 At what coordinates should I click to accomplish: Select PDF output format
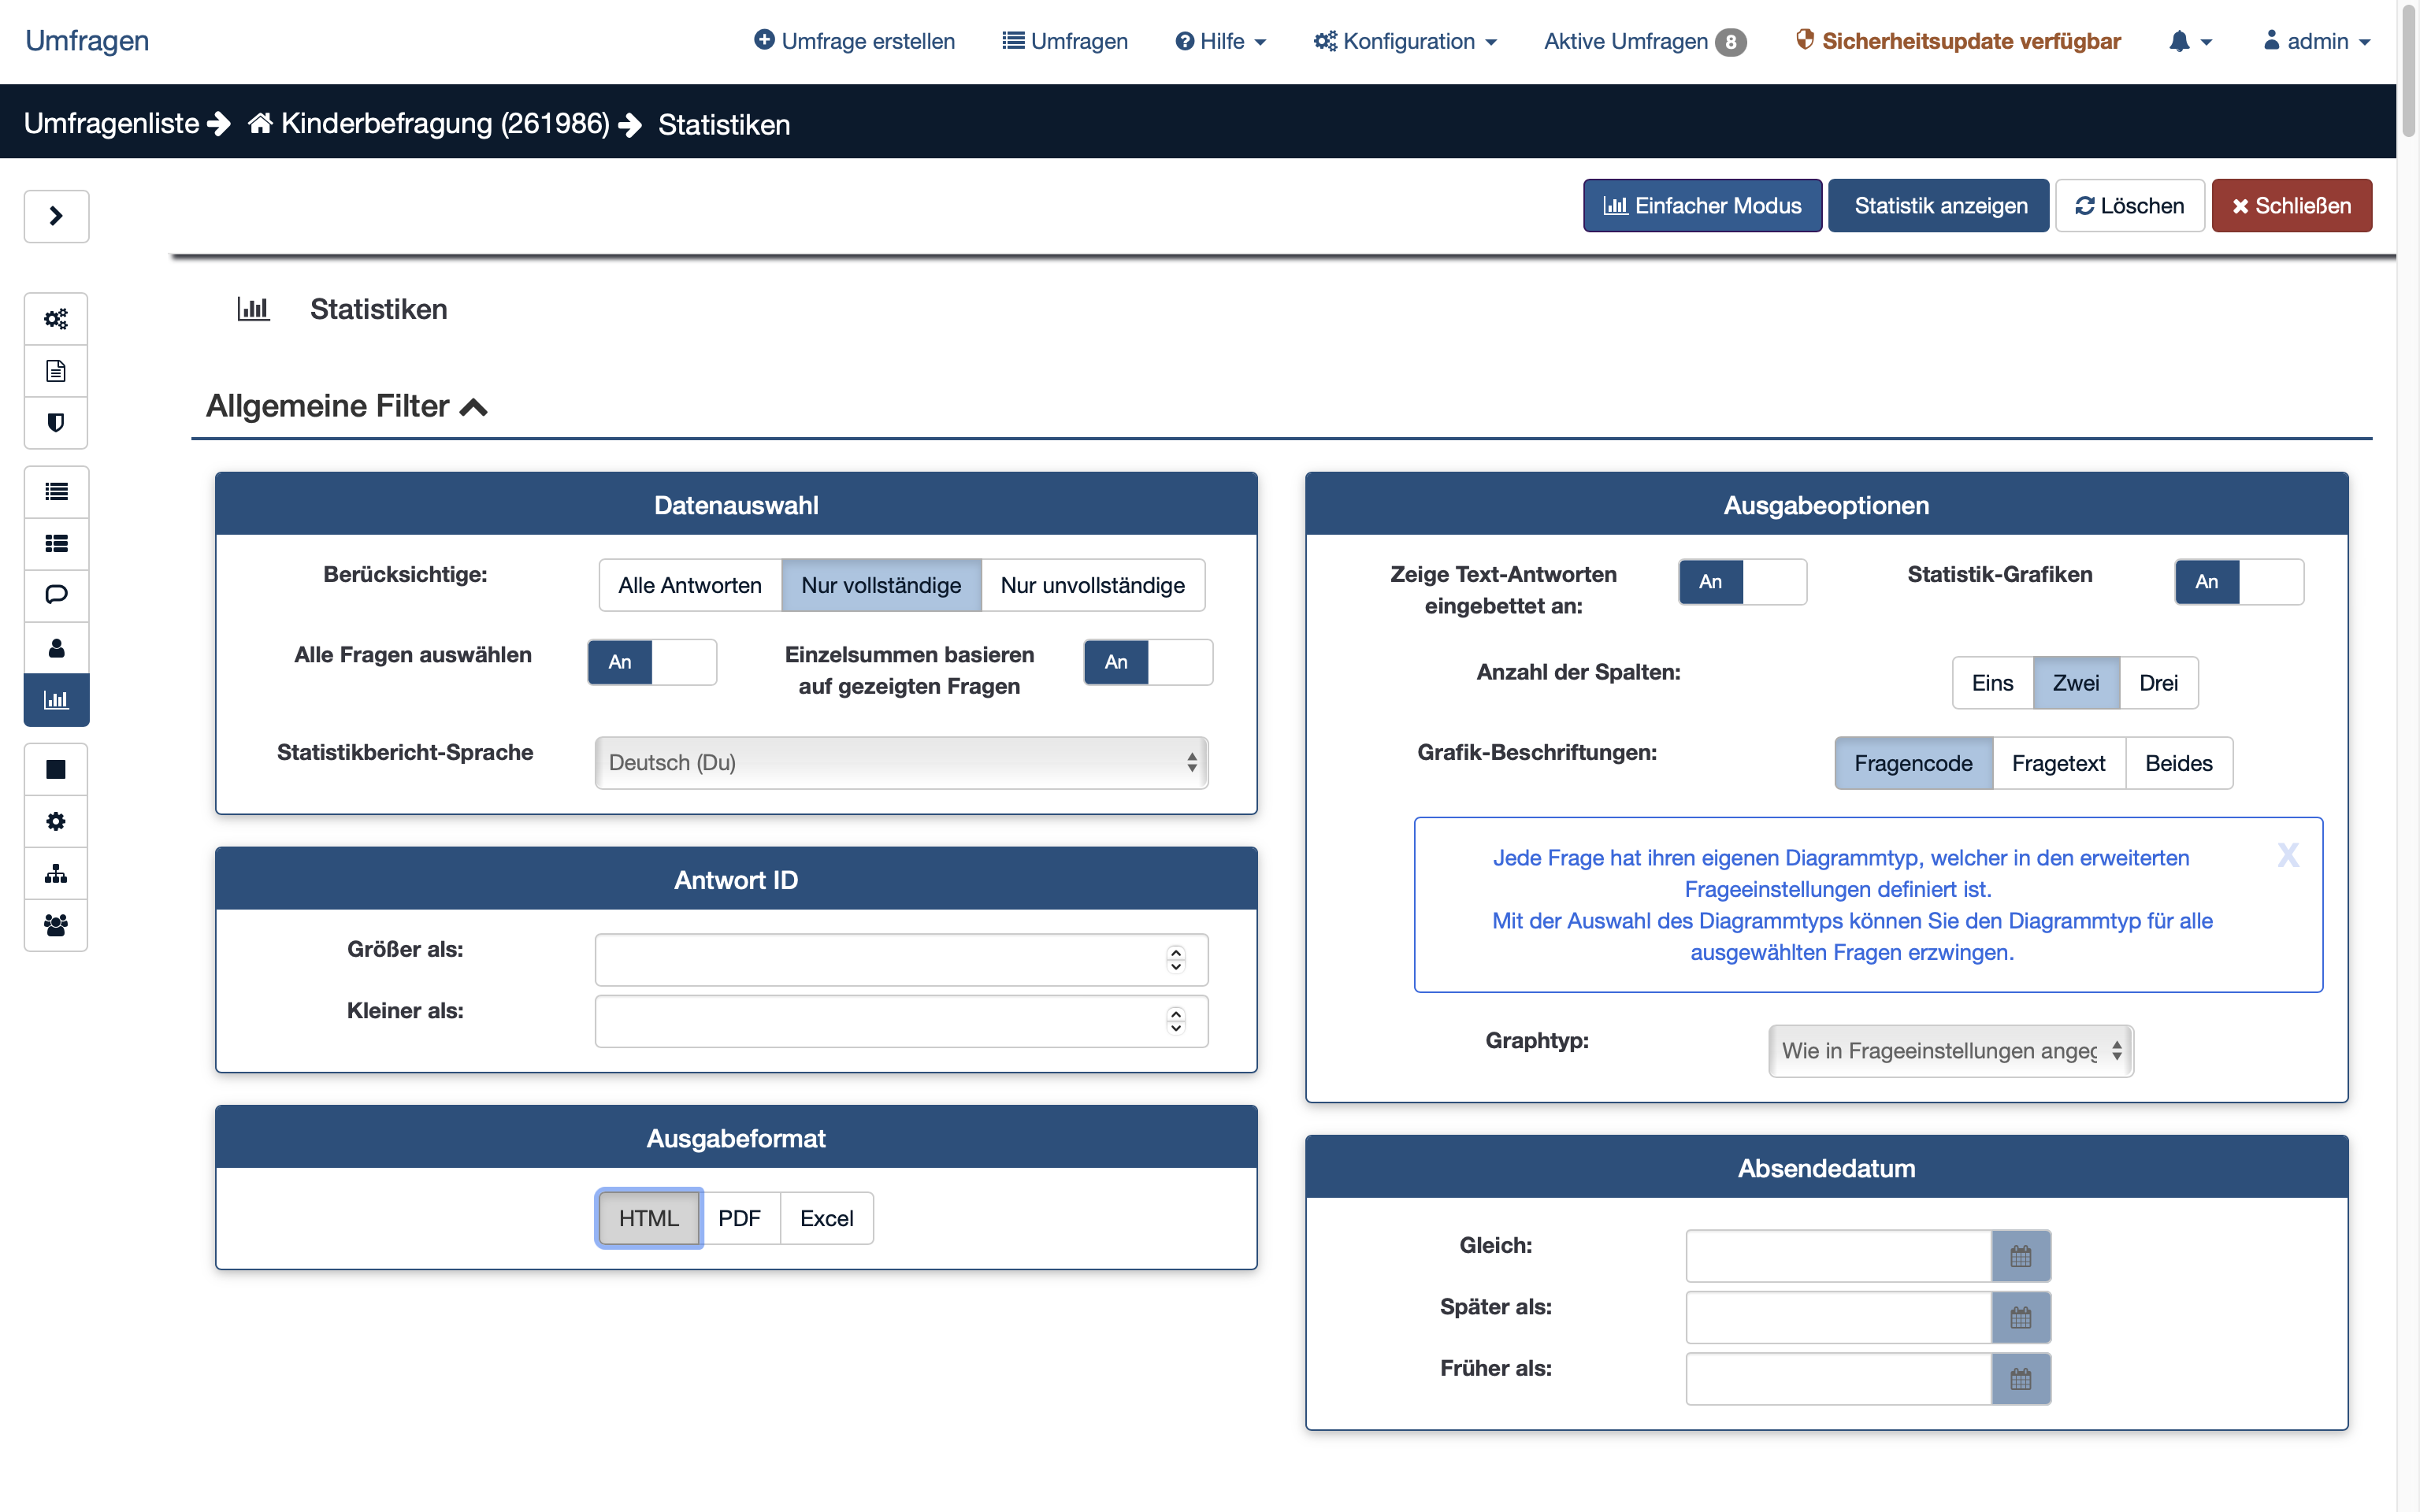739,1218
